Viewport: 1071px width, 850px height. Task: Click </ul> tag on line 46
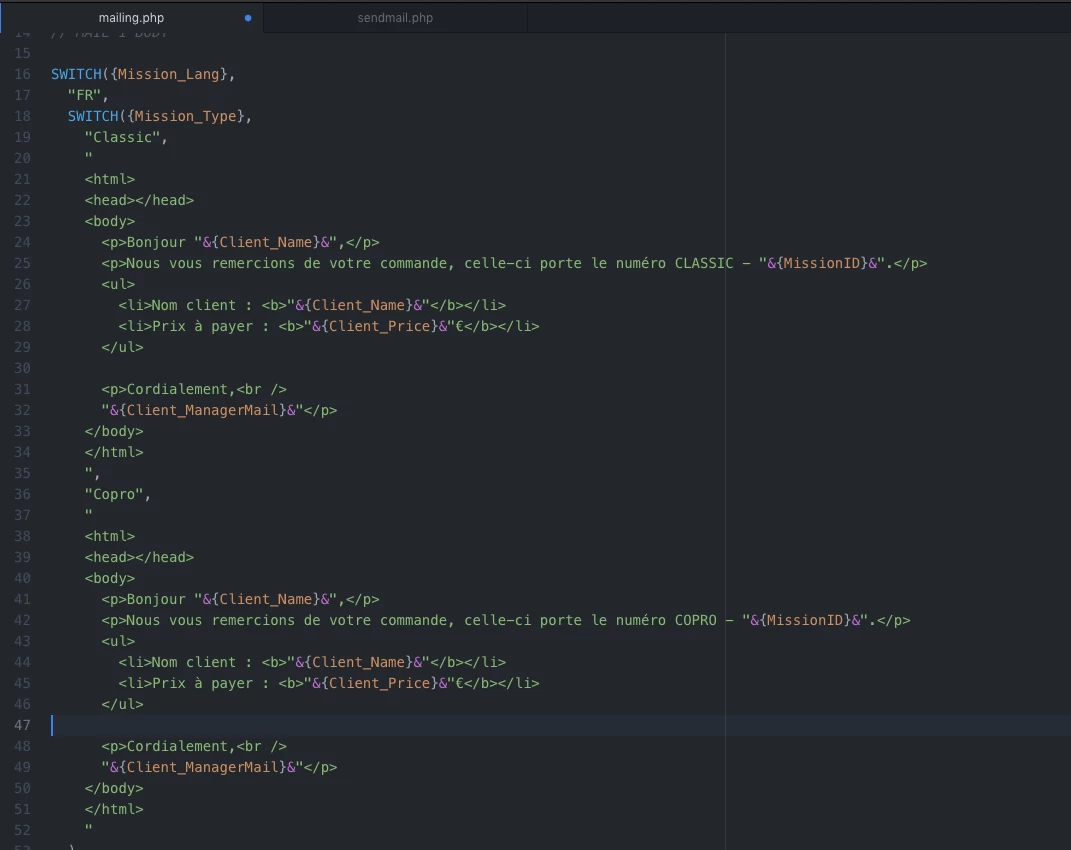tap(122, 704)
